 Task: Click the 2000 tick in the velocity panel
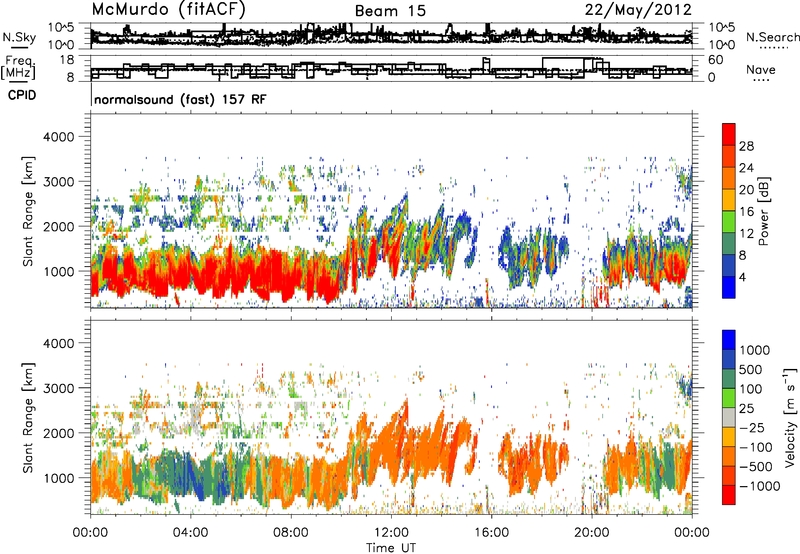58,433
